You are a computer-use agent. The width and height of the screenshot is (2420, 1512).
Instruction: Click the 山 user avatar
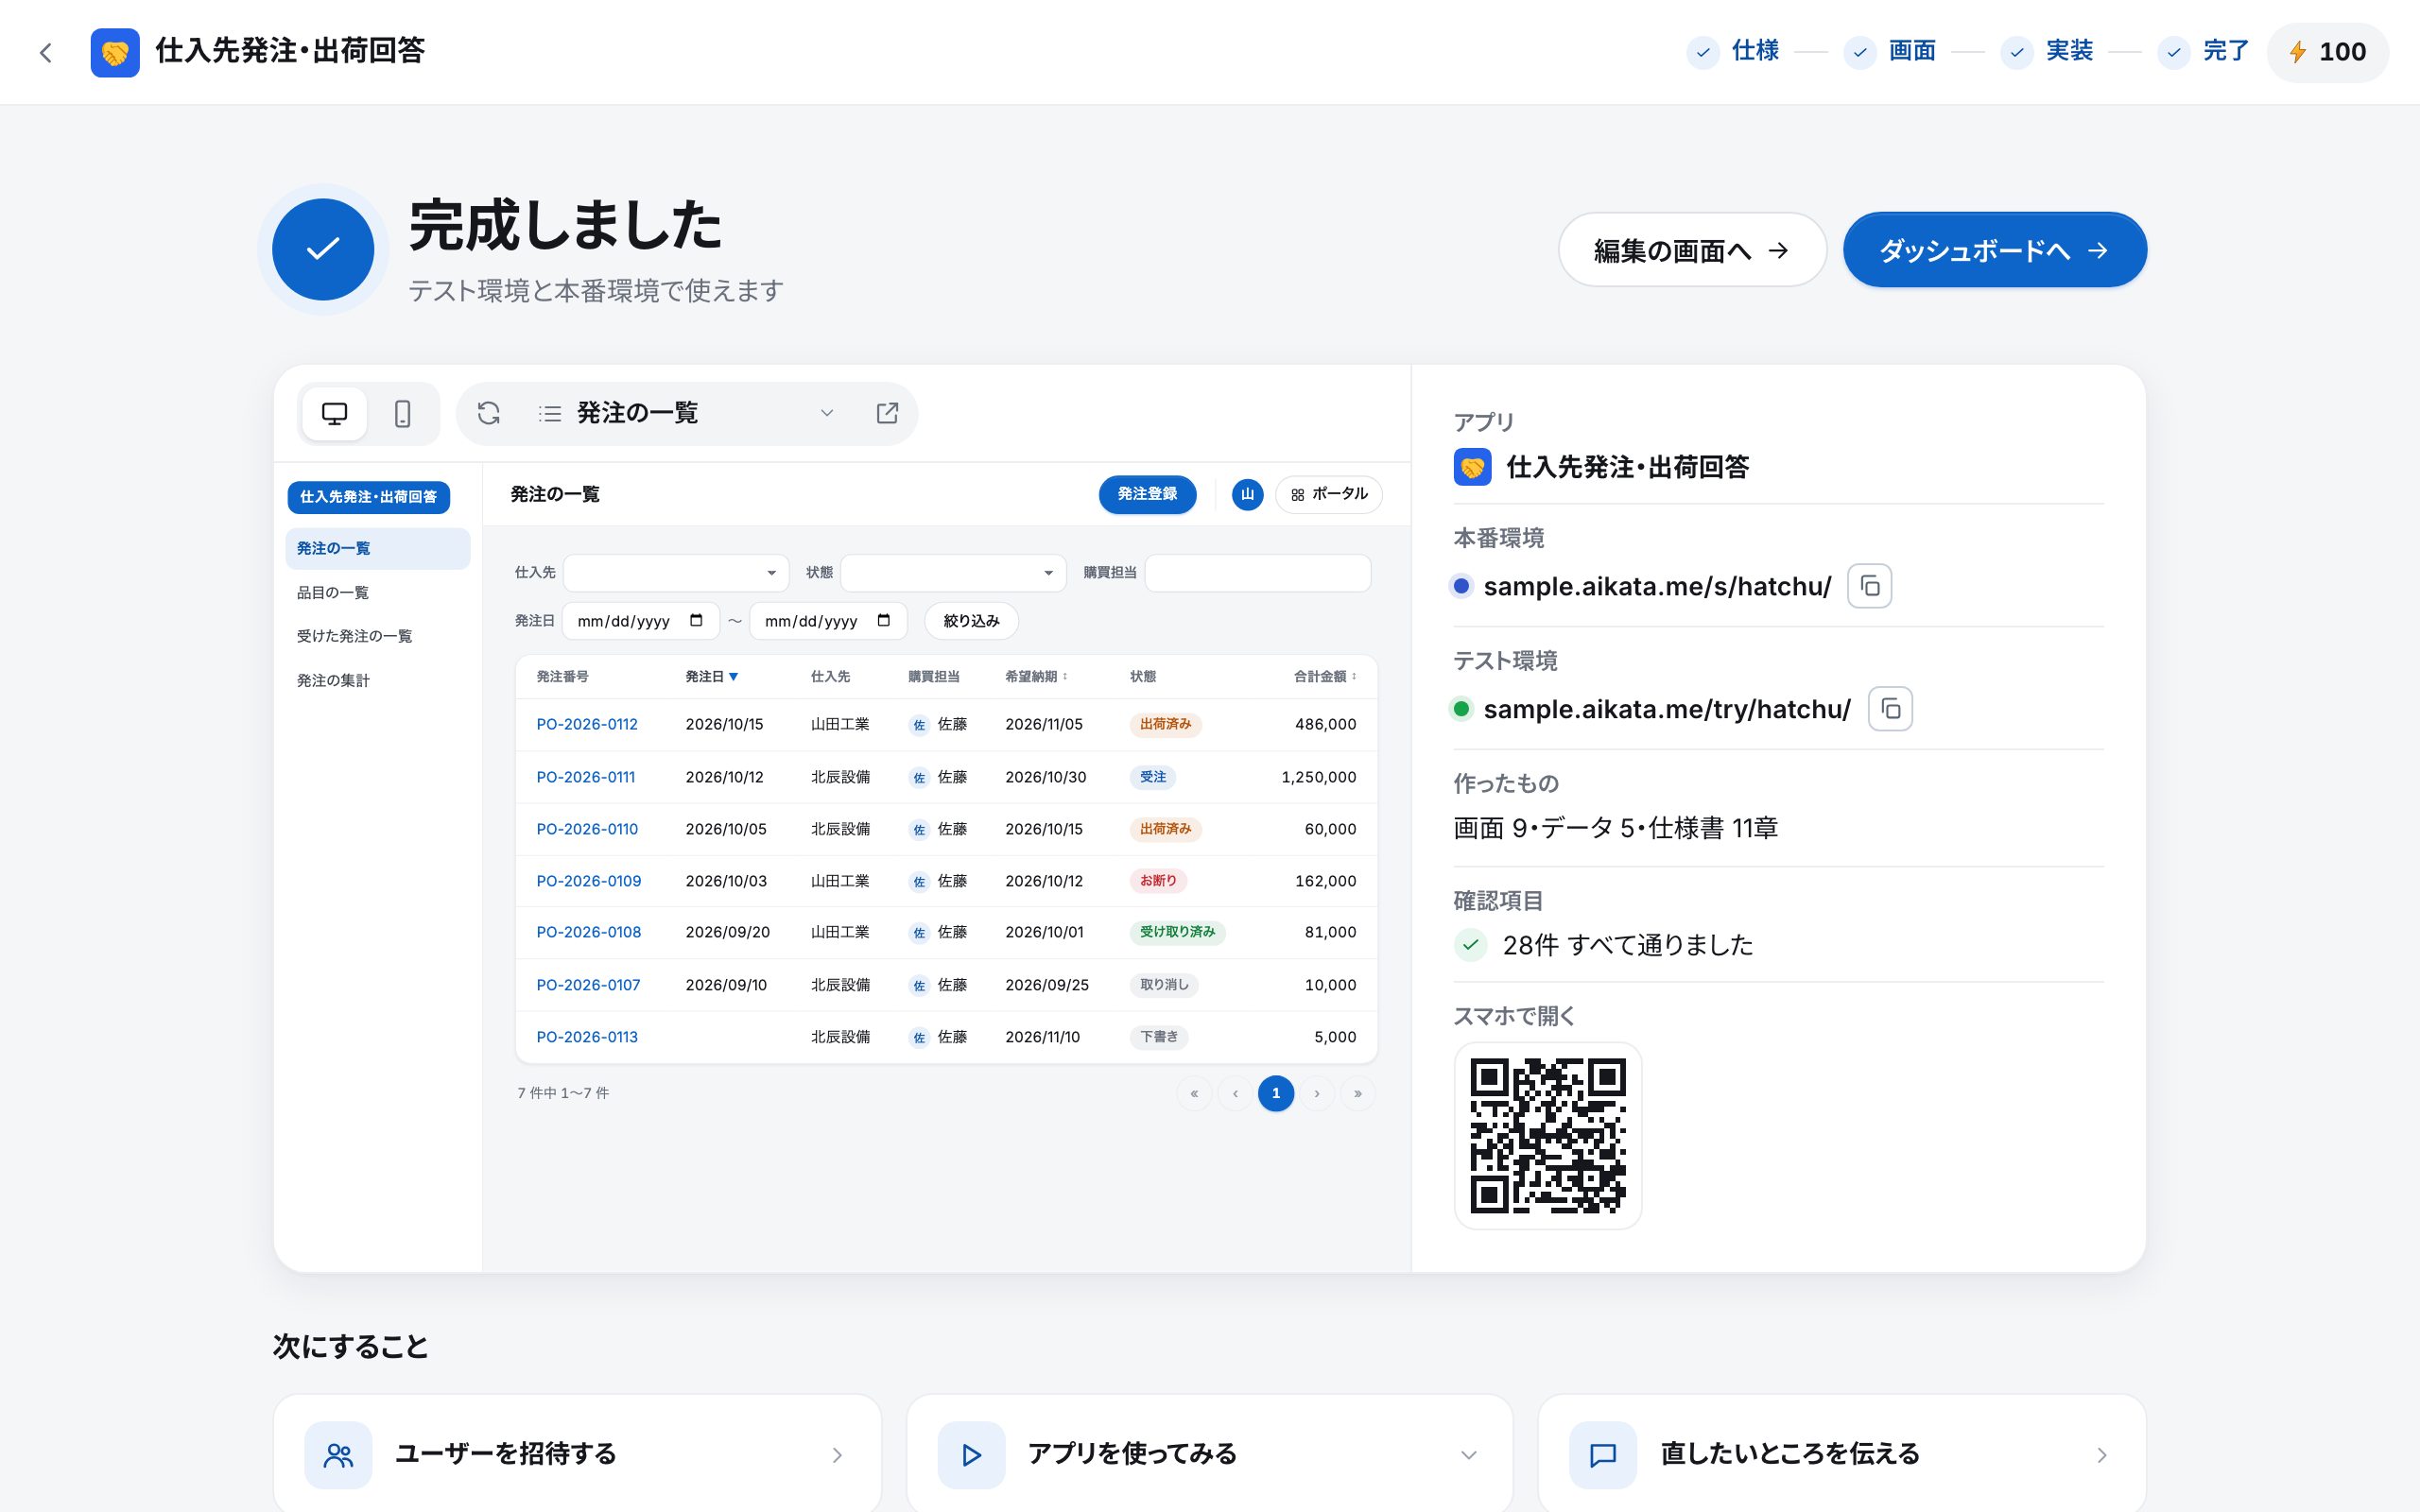point(1247,494)
